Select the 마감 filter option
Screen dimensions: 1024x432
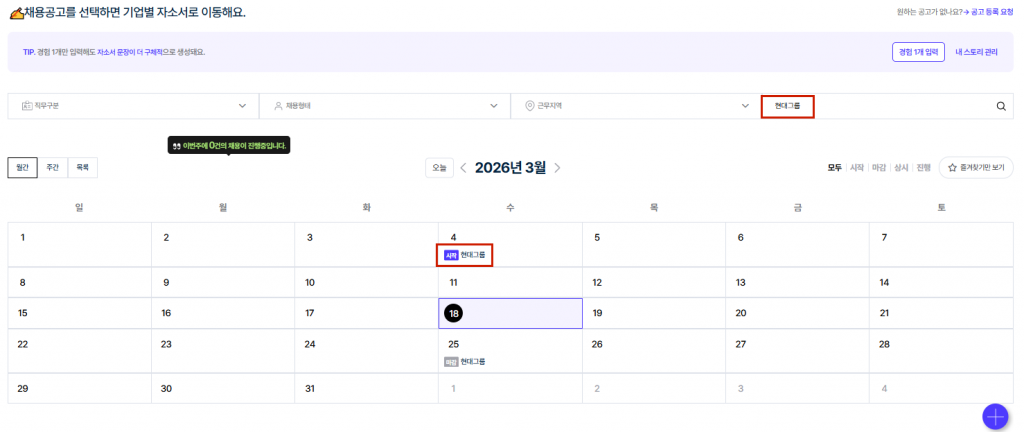878,168
